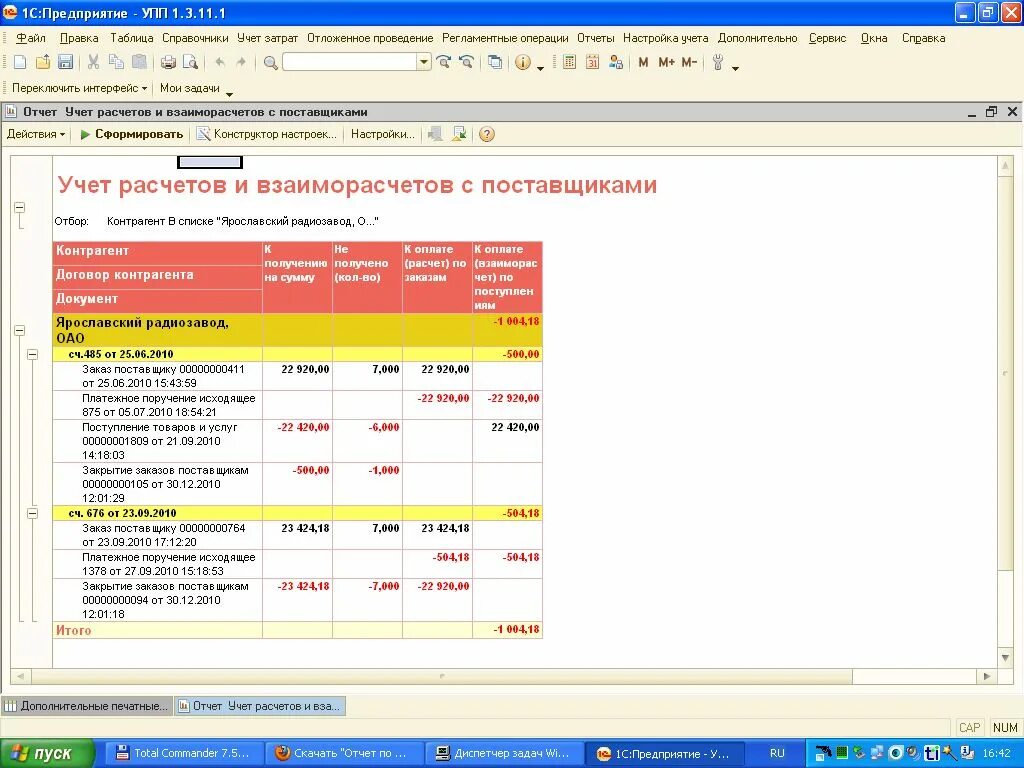This screenshot has height=768, width=1024.
Task: Open the tools wrench icon
Action: click(x=718, y=63)
